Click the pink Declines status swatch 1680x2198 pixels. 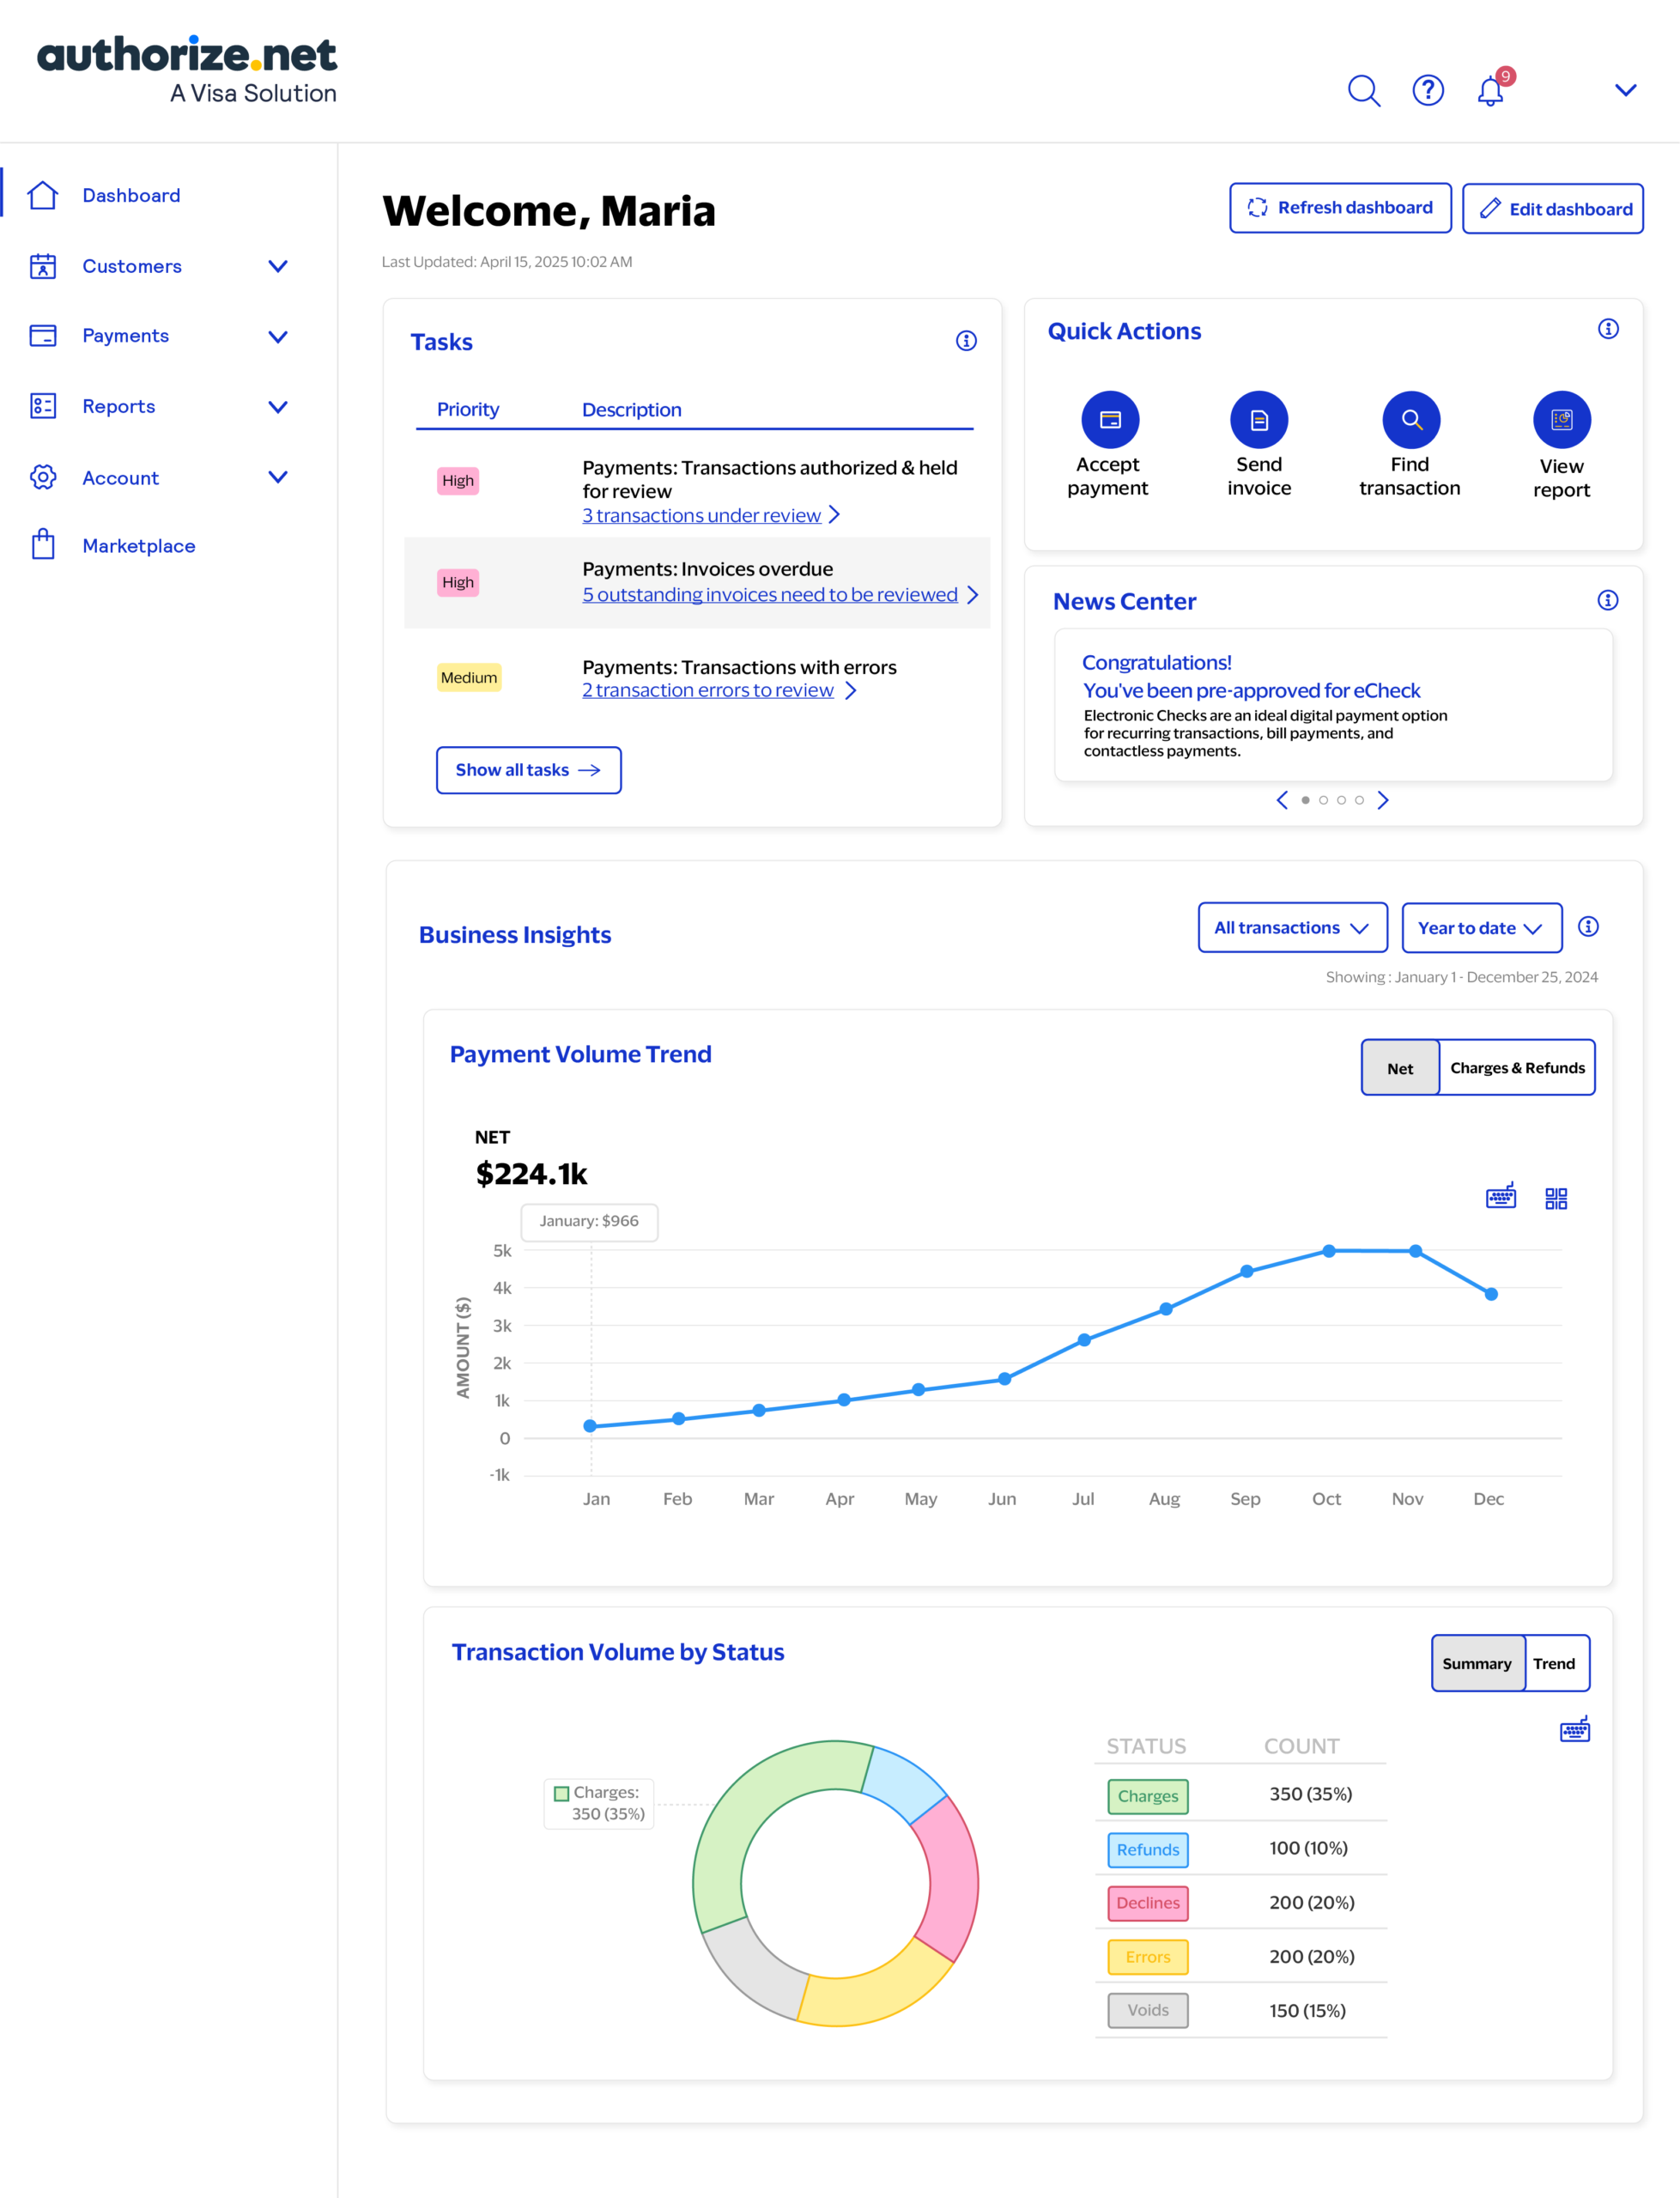(x=1147, y=1903)
